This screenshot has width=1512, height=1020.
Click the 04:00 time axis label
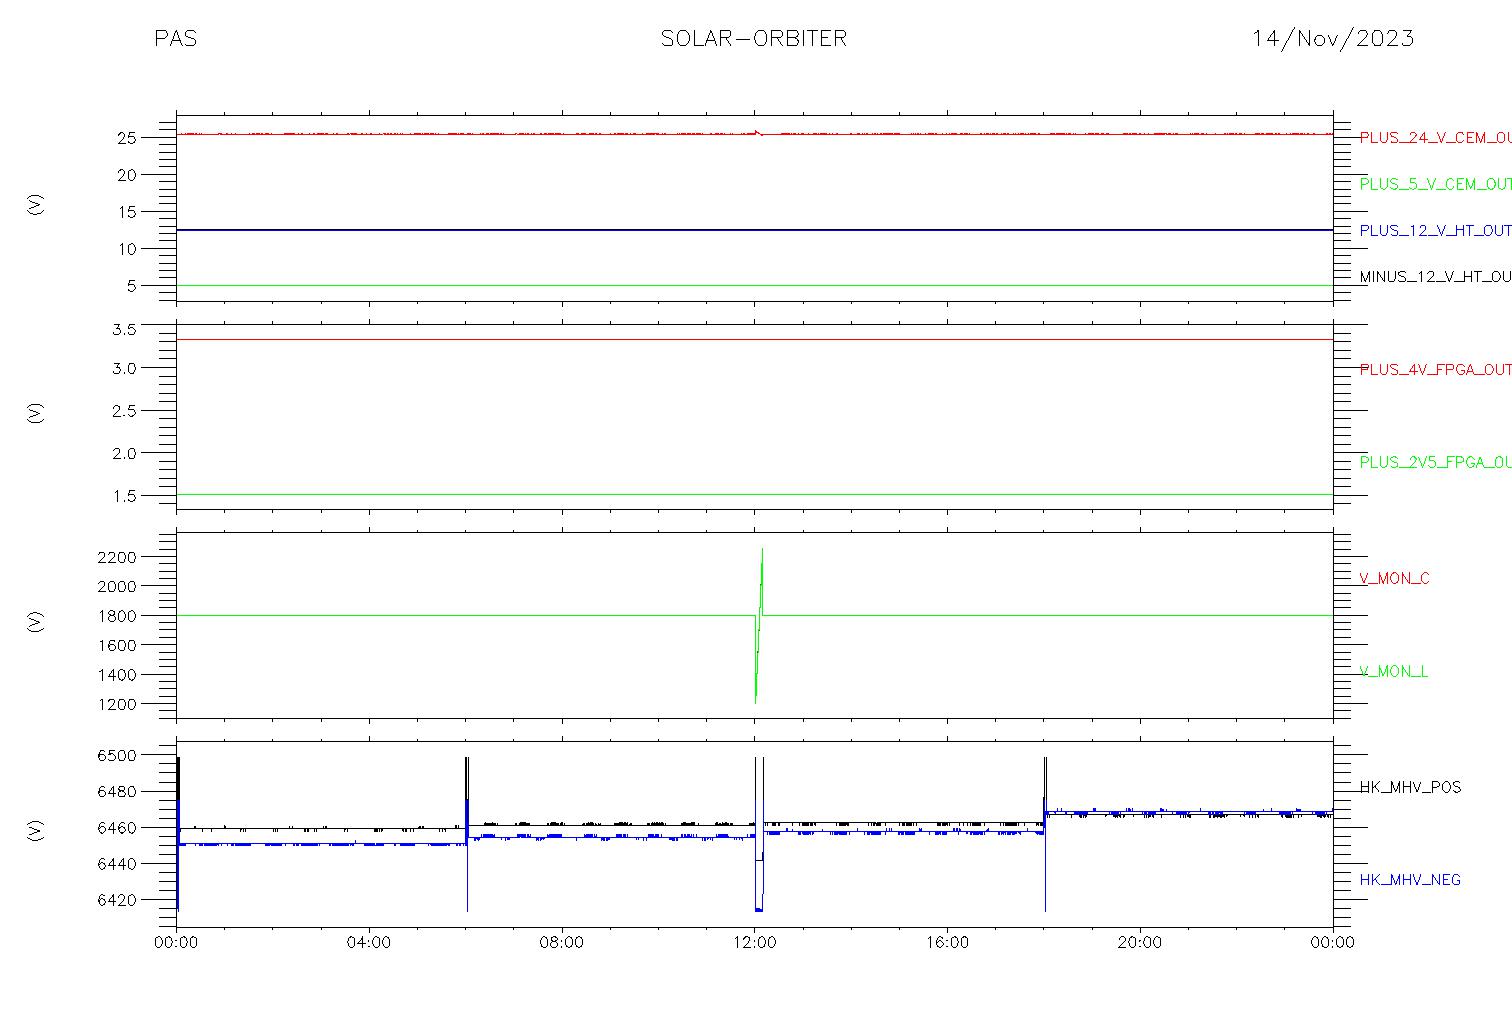pyautogui.click(x=369, y=942)
